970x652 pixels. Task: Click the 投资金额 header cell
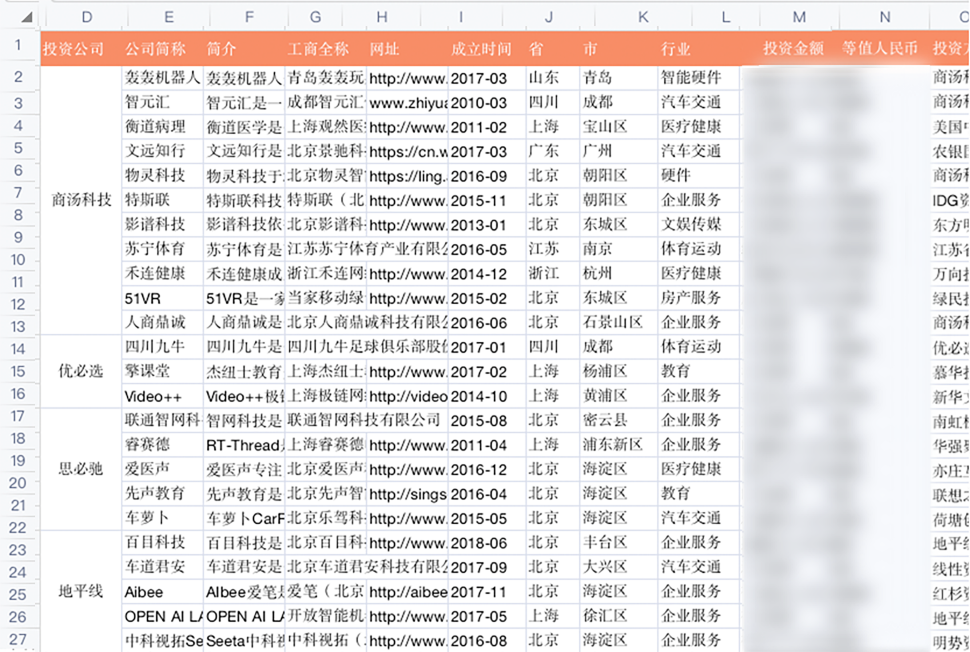coord(793,48)
